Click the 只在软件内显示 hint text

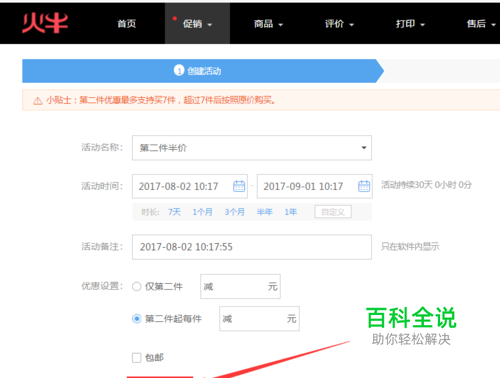click(x=410, y=247)
